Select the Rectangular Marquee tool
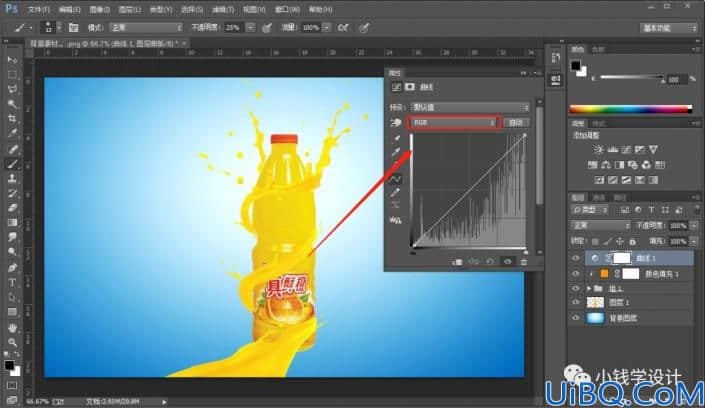Viewport: 705px width, 408px height. 12,75
